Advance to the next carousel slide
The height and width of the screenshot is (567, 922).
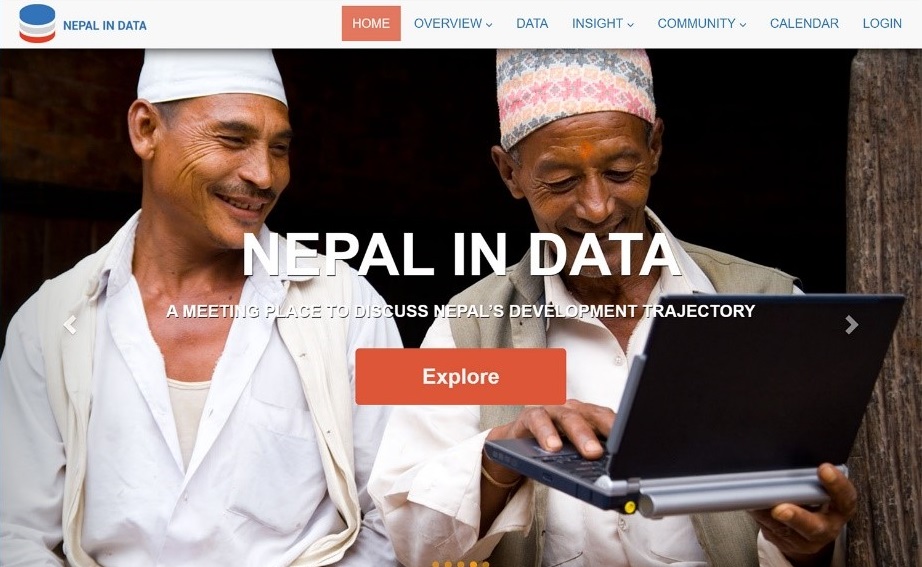pyautogui.click(x=851, y=324)
